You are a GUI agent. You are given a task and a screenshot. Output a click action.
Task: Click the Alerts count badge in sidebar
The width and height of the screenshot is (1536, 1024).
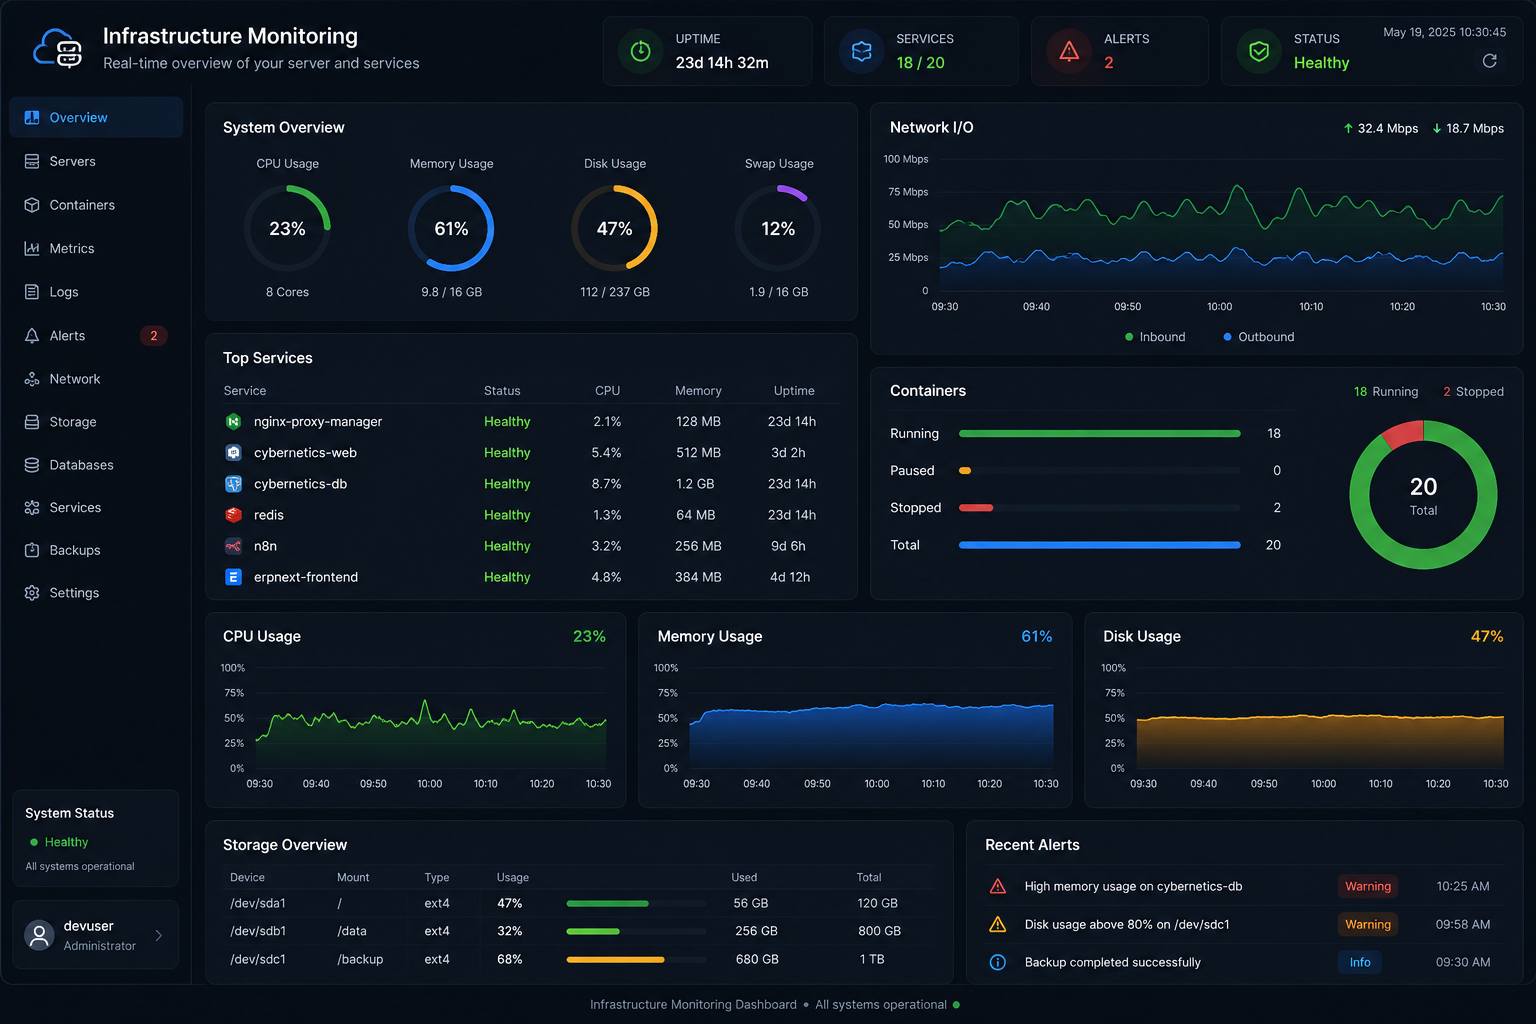[153, 336]
